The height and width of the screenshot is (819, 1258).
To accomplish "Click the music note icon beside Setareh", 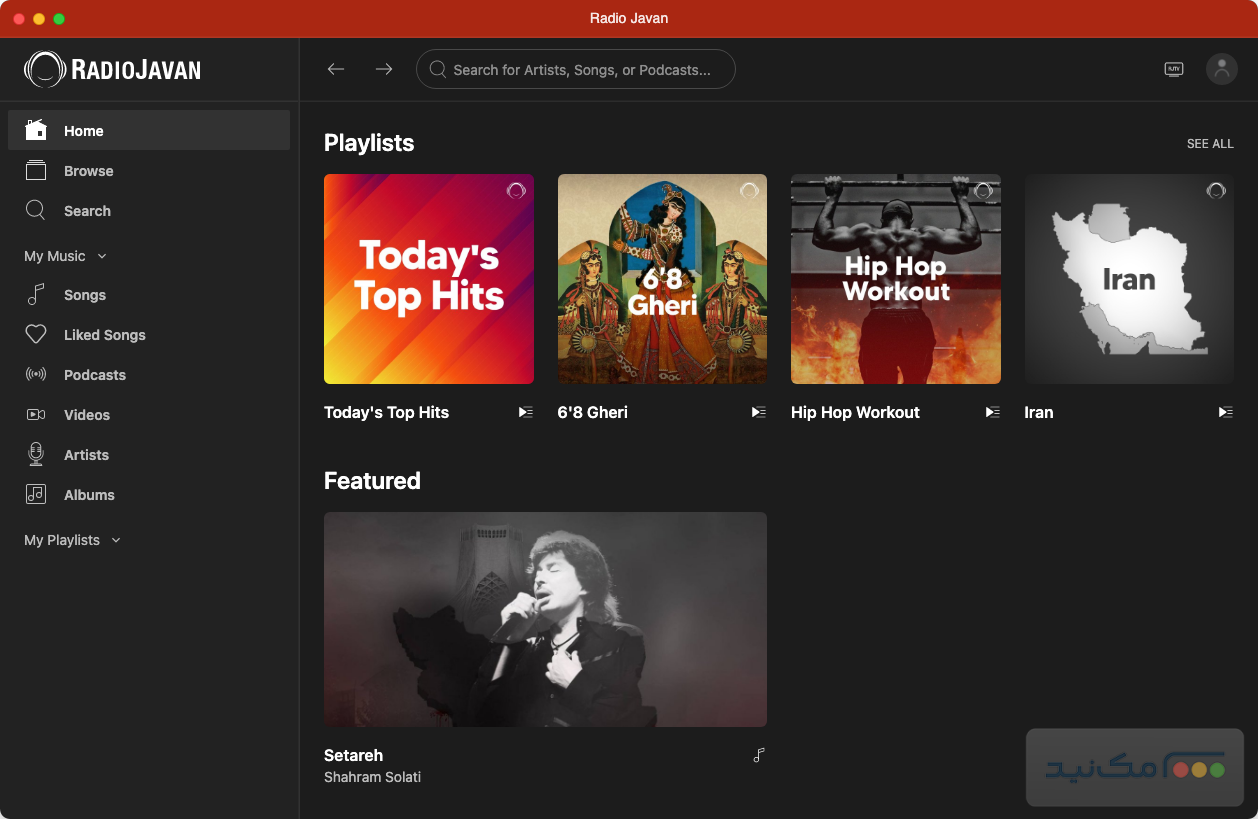I will 759,755.
